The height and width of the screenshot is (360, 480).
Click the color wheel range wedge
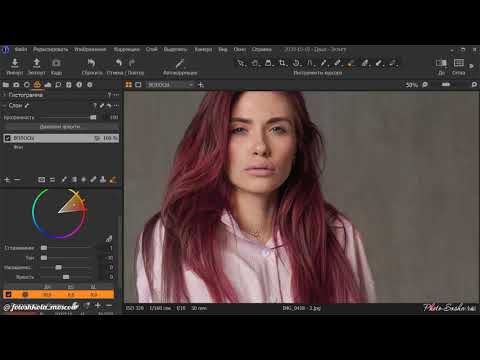point(73,205)
